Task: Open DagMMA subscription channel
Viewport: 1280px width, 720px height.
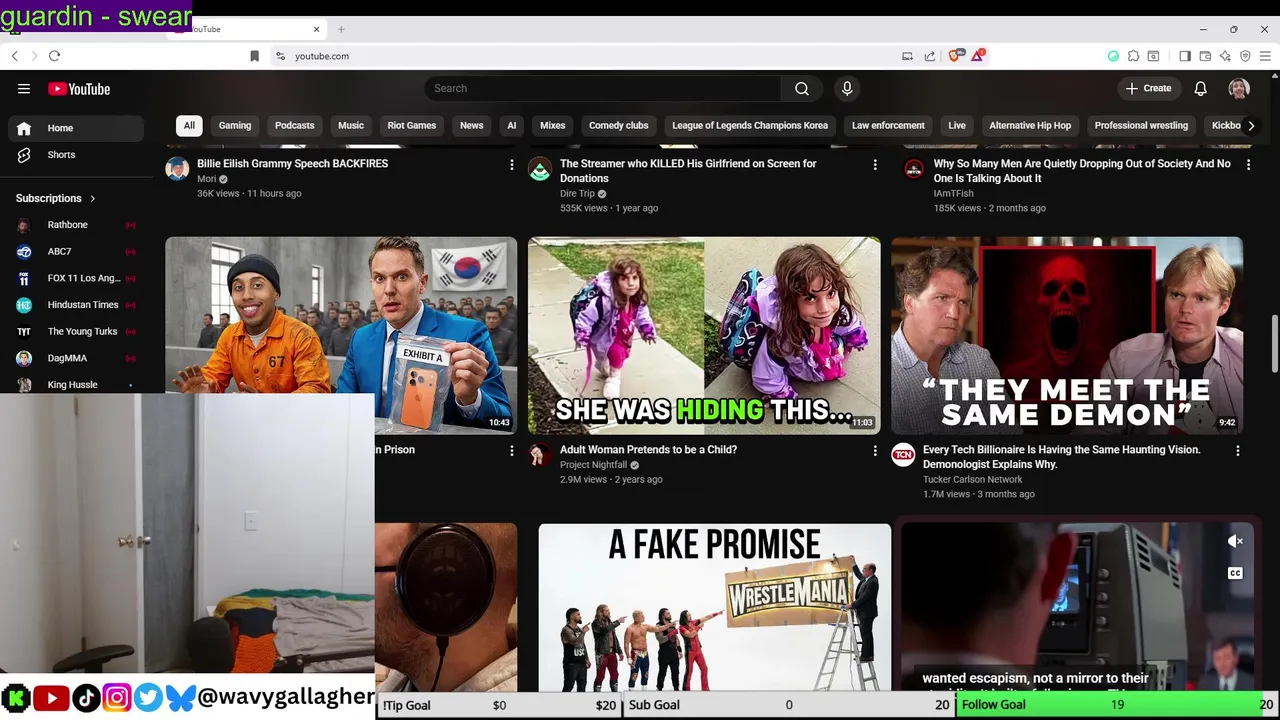Action: click(x=76, y=358)
